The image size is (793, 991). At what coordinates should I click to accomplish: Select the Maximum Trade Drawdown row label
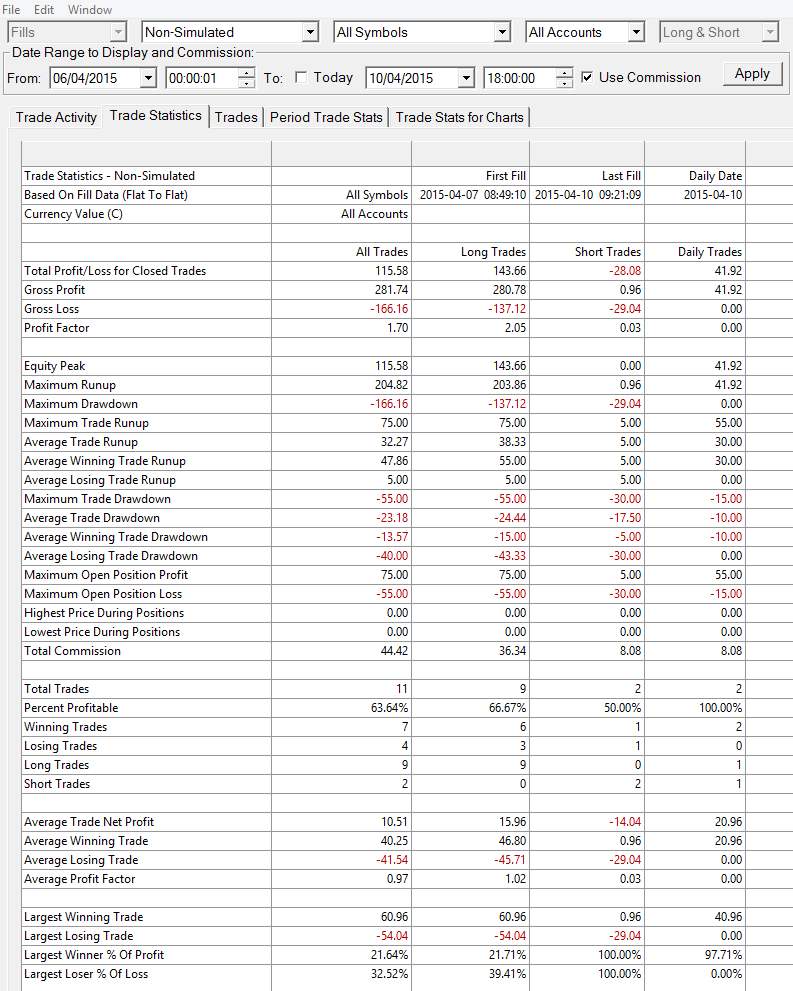point(97,499)
